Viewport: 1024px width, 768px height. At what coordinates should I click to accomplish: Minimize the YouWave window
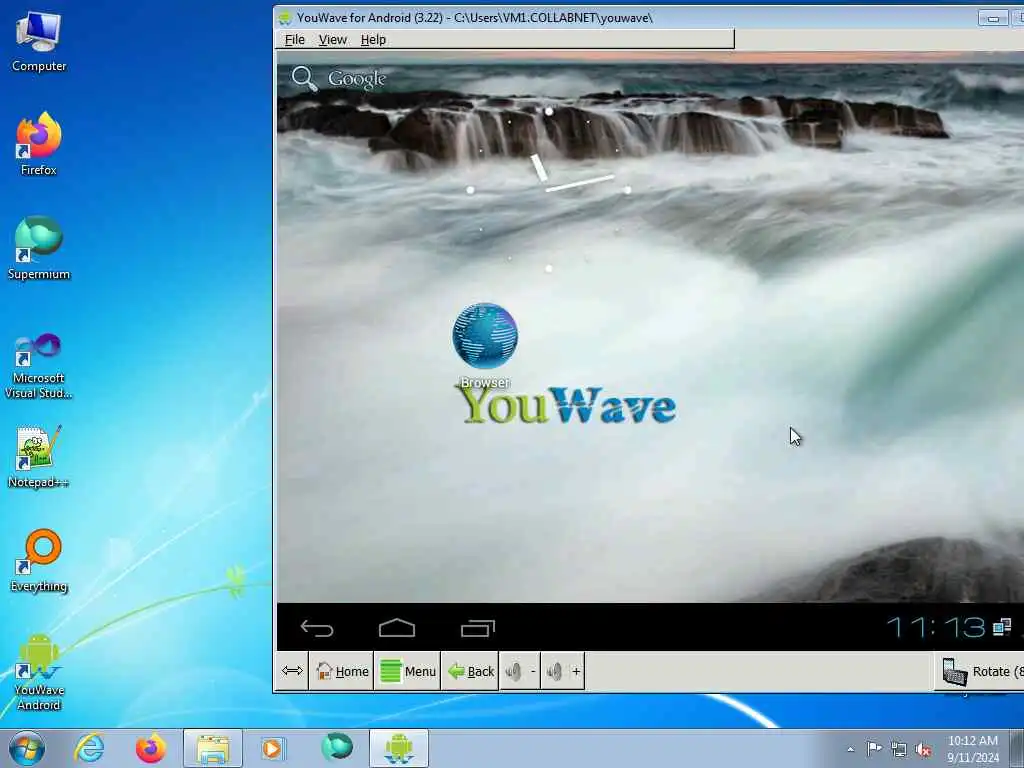tap(993, 18)
